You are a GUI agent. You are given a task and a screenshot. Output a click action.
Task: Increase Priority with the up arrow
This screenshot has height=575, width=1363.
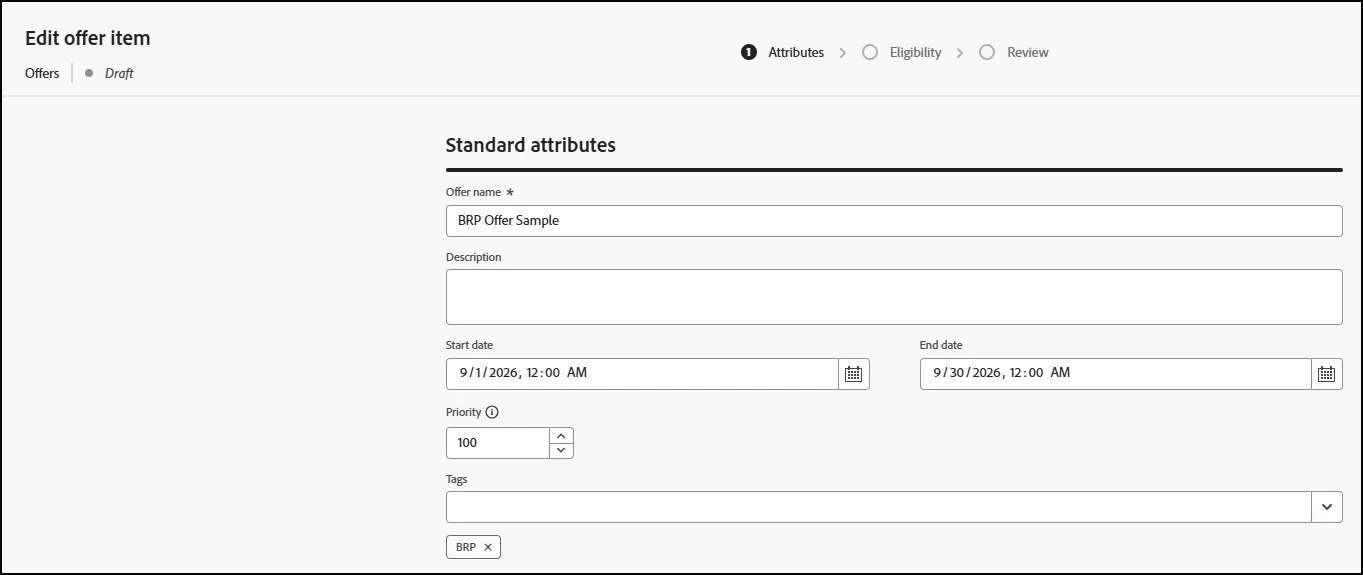pyautogui.click(x=561, y=435)
